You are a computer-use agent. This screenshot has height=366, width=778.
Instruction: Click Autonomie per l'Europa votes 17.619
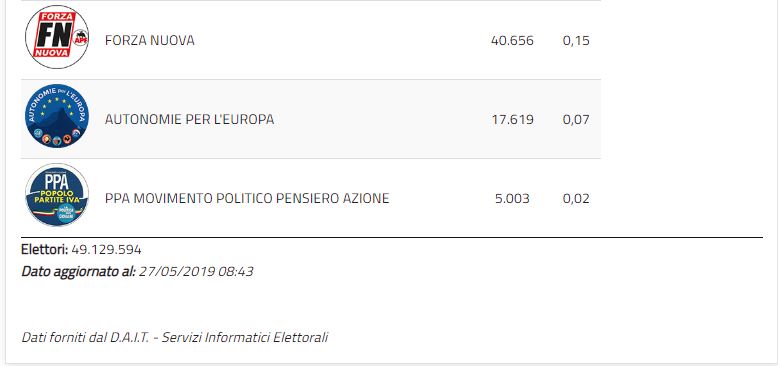pos(513,120)
